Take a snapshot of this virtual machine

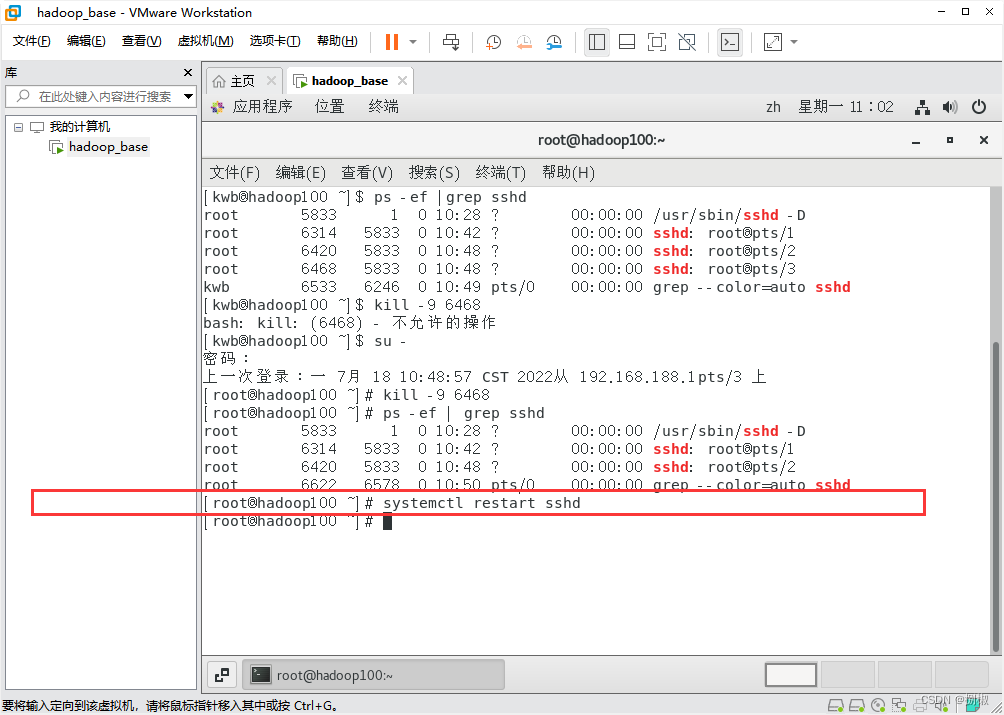(x=493, y=42)
